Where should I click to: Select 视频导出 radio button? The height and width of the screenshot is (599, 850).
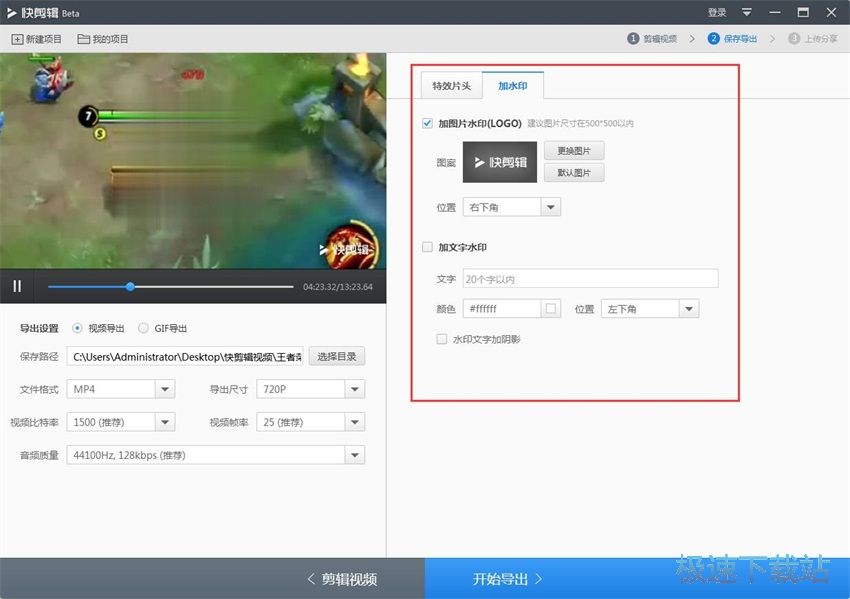78,328
